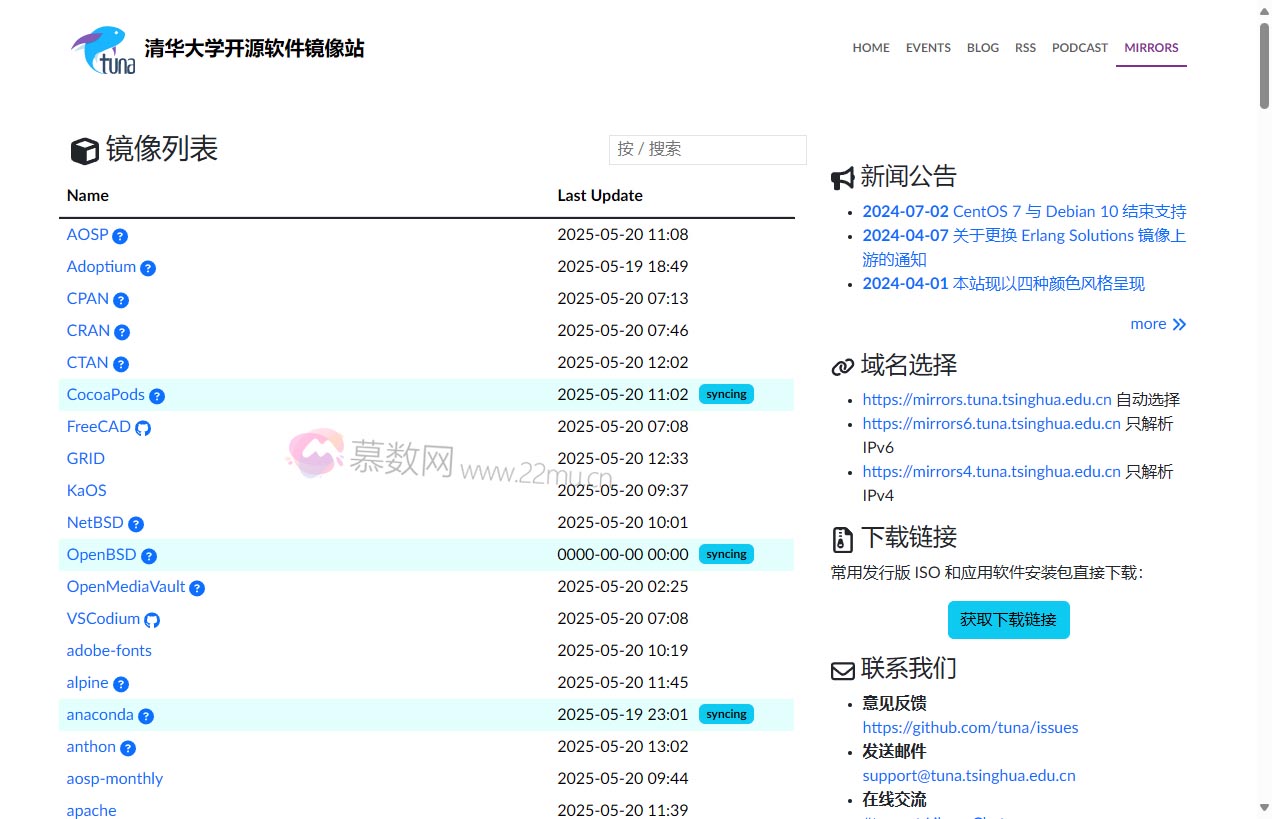Click the TUNA logo
Image resolution: width=1272 pixels, height=819 pixels.
coord(105,48)
